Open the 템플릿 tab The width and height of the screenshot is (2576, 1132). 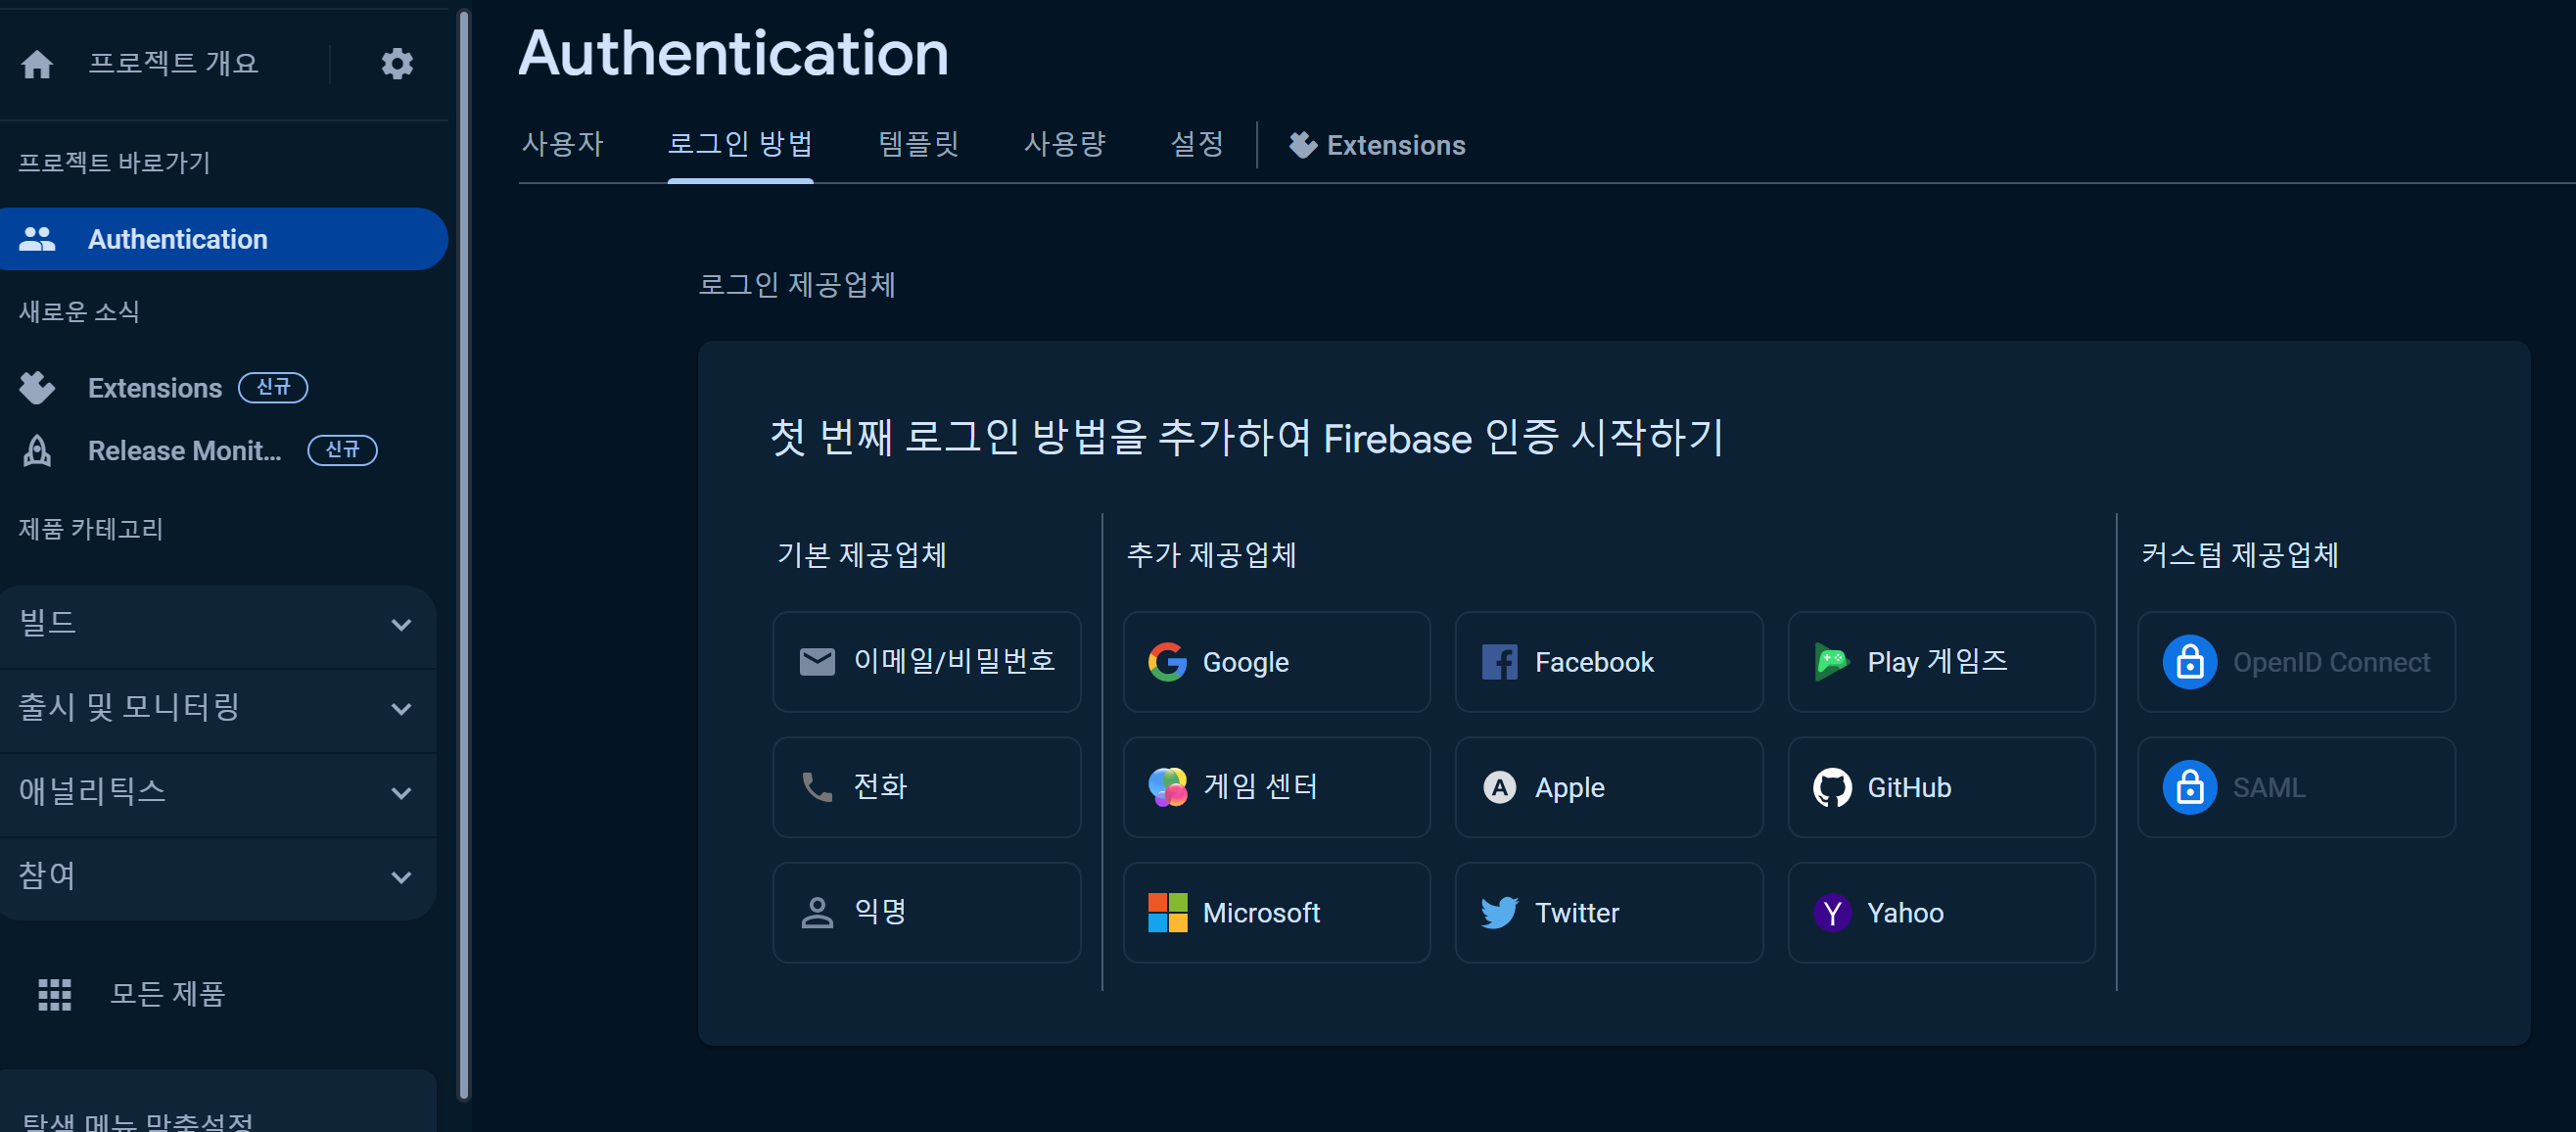point(918,145)
